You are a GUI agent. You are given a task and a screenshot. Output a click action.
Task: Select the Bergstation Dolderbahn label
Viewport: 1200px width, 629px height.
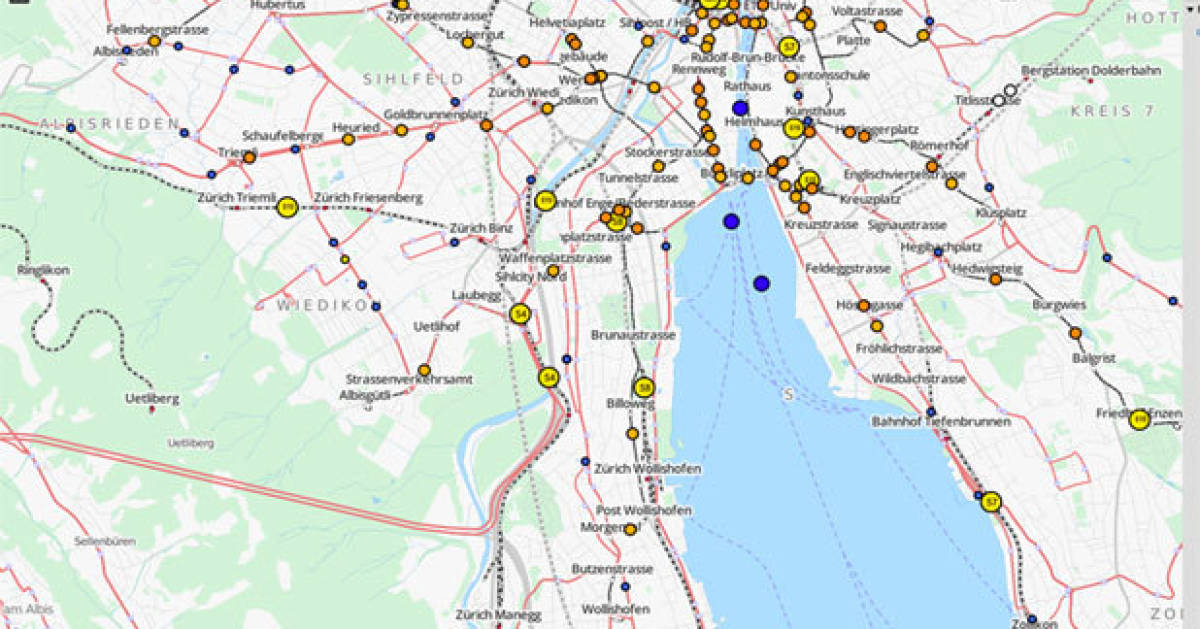point(1091,70)
